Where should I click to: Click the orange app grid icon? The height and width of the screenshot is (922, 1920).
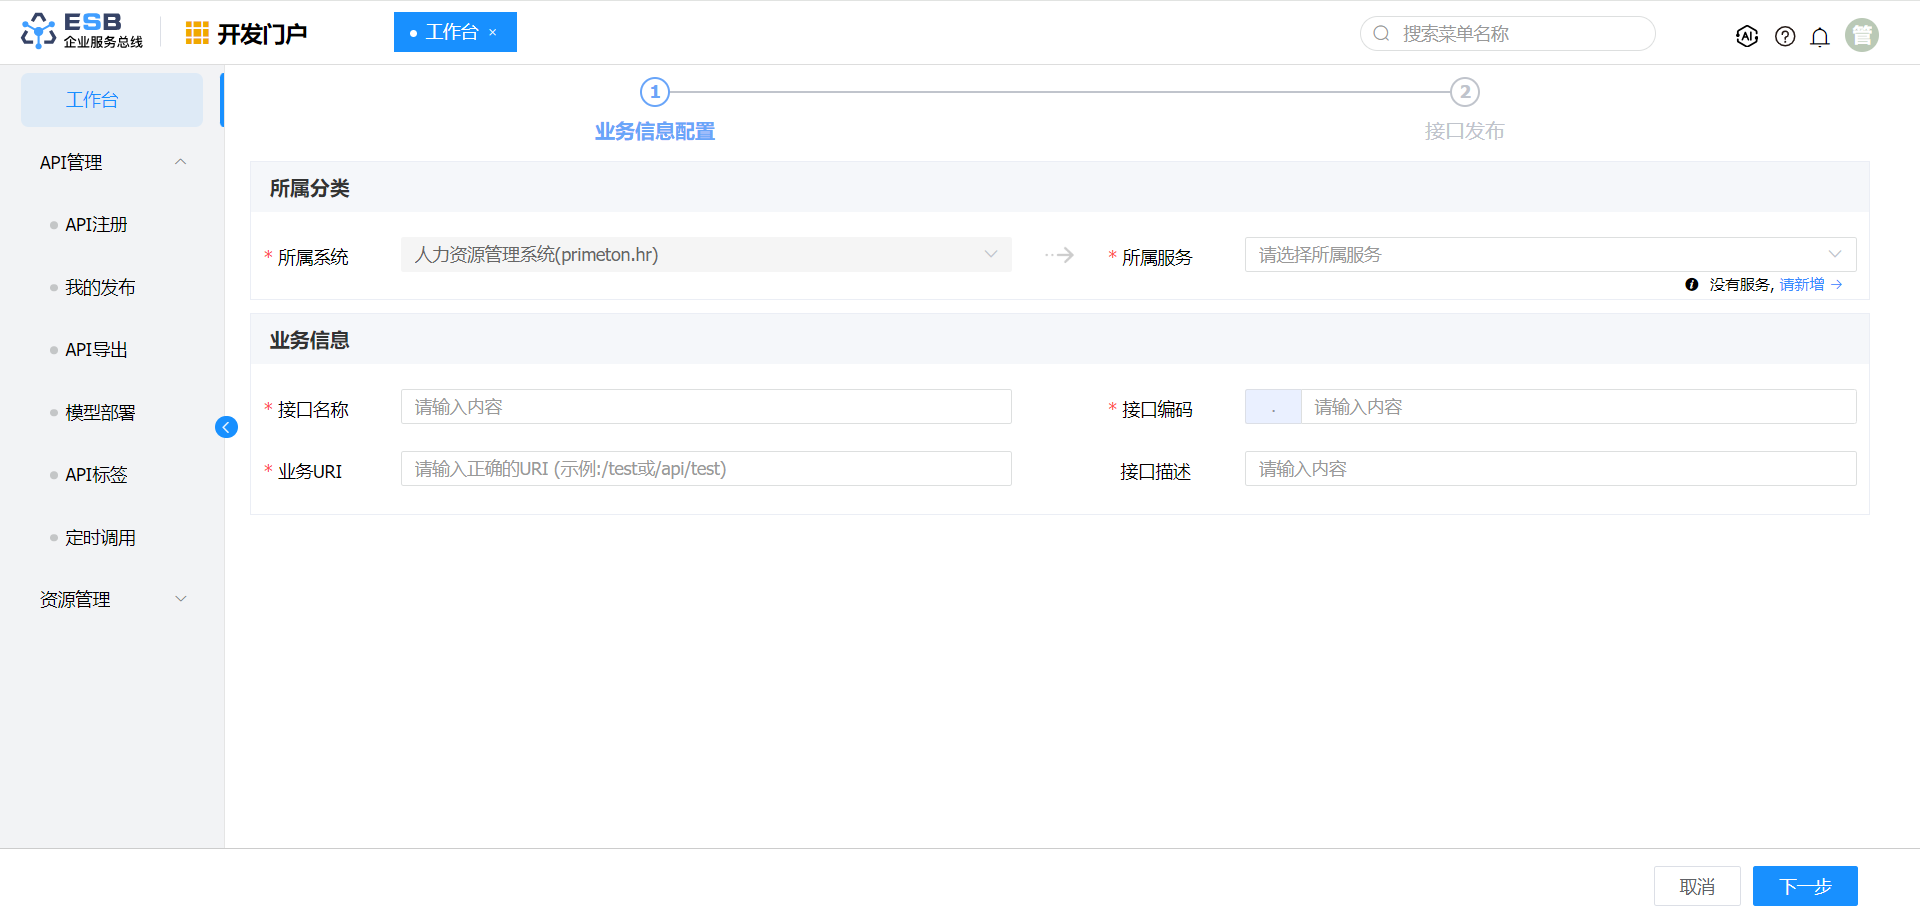tap(197, 33)
